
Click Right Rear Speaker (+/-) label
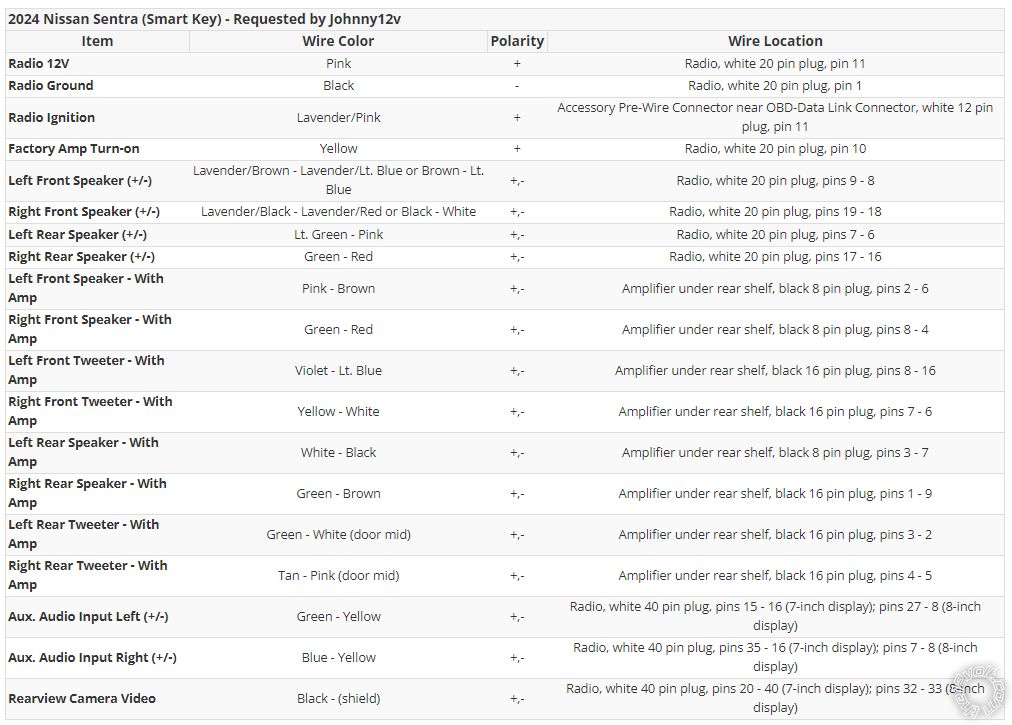[81, 257]
